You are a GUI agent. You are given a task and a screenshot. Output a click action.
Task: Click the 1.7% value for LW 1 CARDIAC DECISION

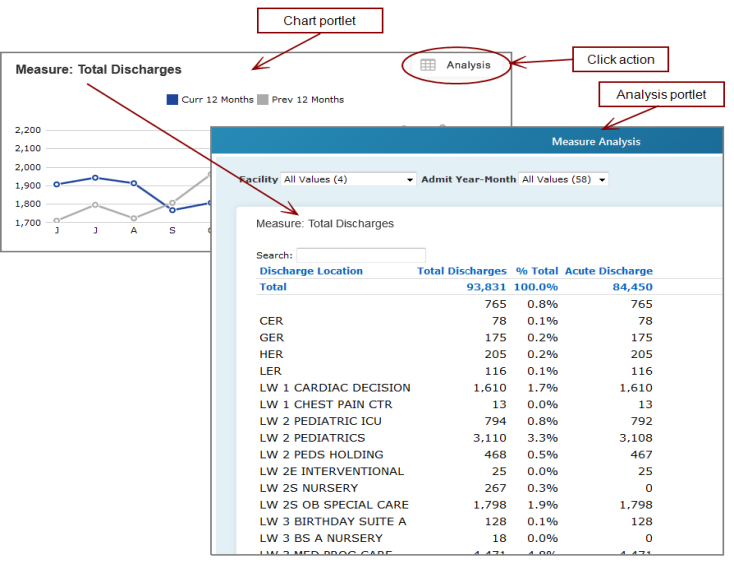coord(543,388)
